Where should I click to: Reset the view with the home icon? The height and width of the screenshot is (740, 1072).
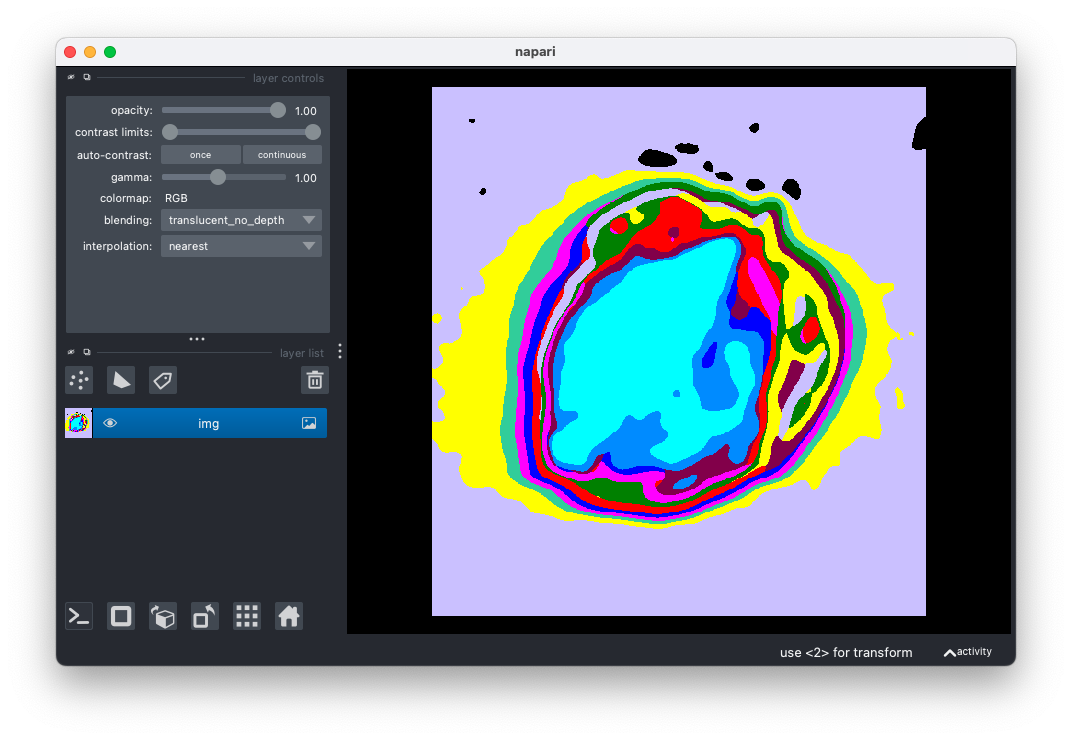tap(289, 616)
